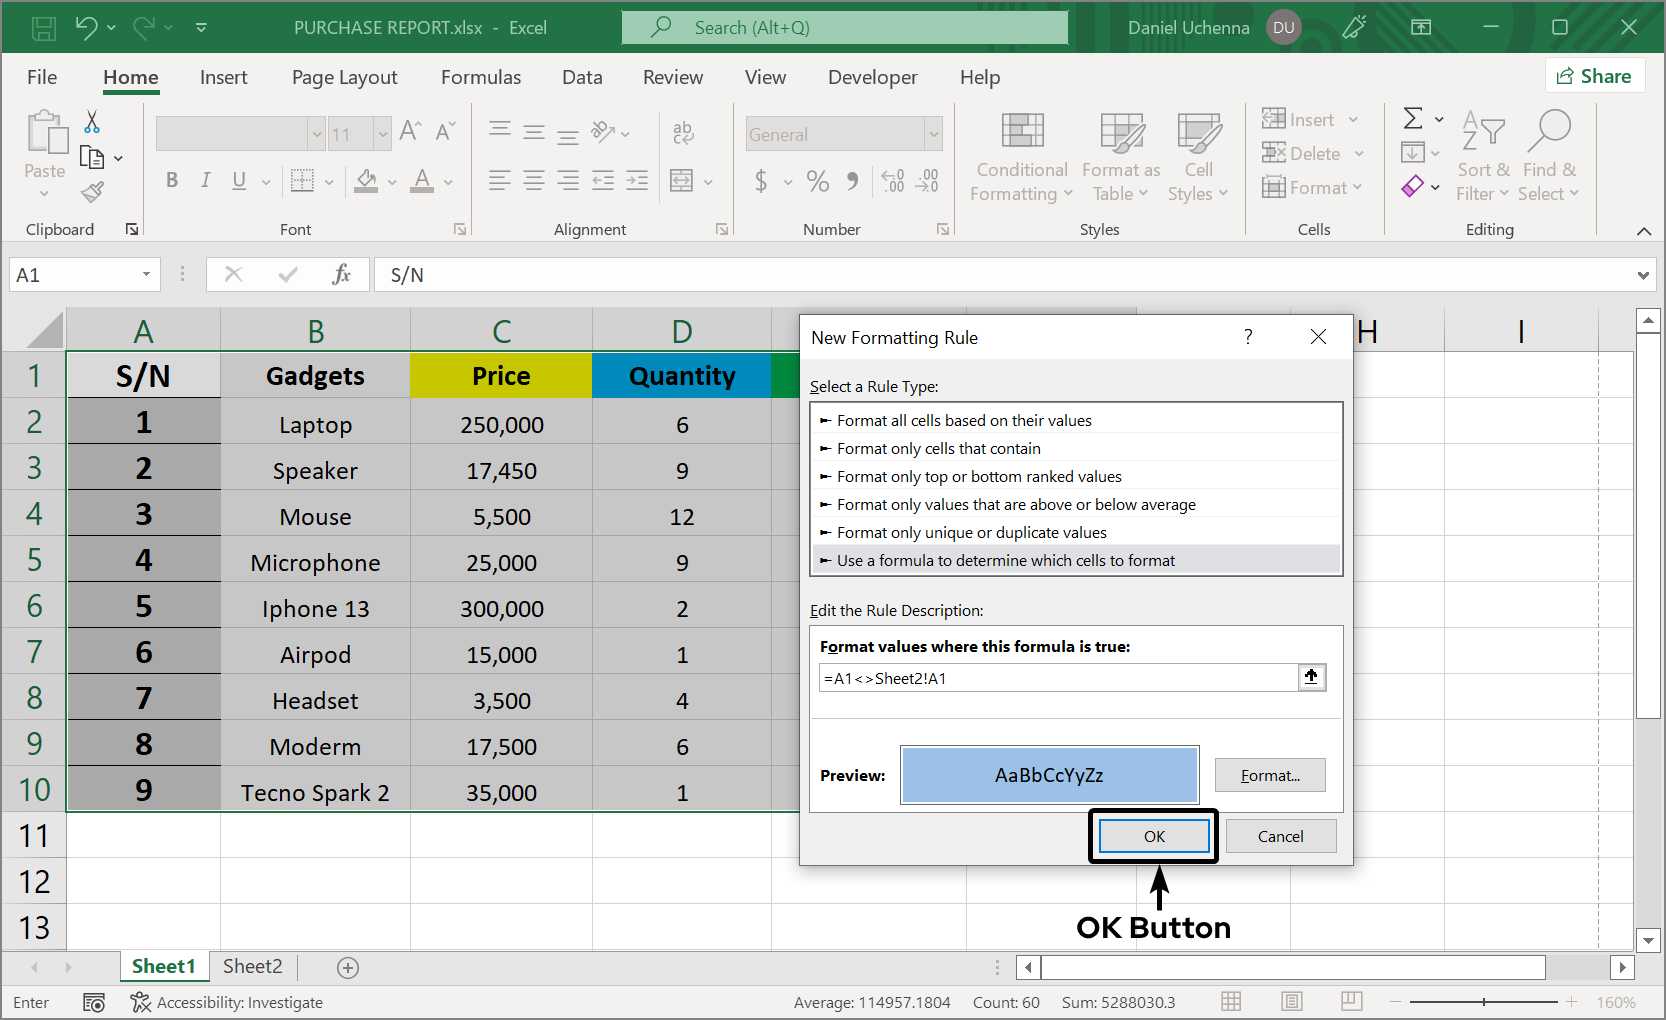
Task: Expand the formula bar
Action: pos(1643,275)
